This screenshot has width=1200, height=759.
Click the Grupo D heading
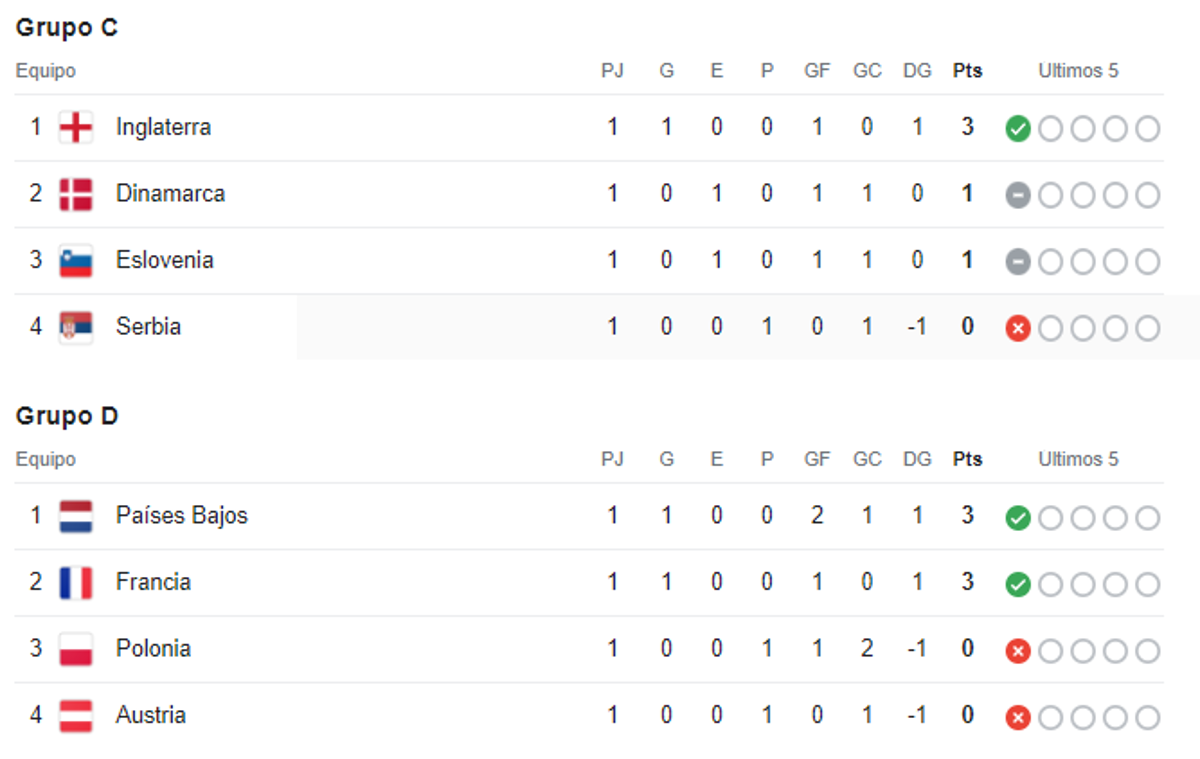point(67,416)
